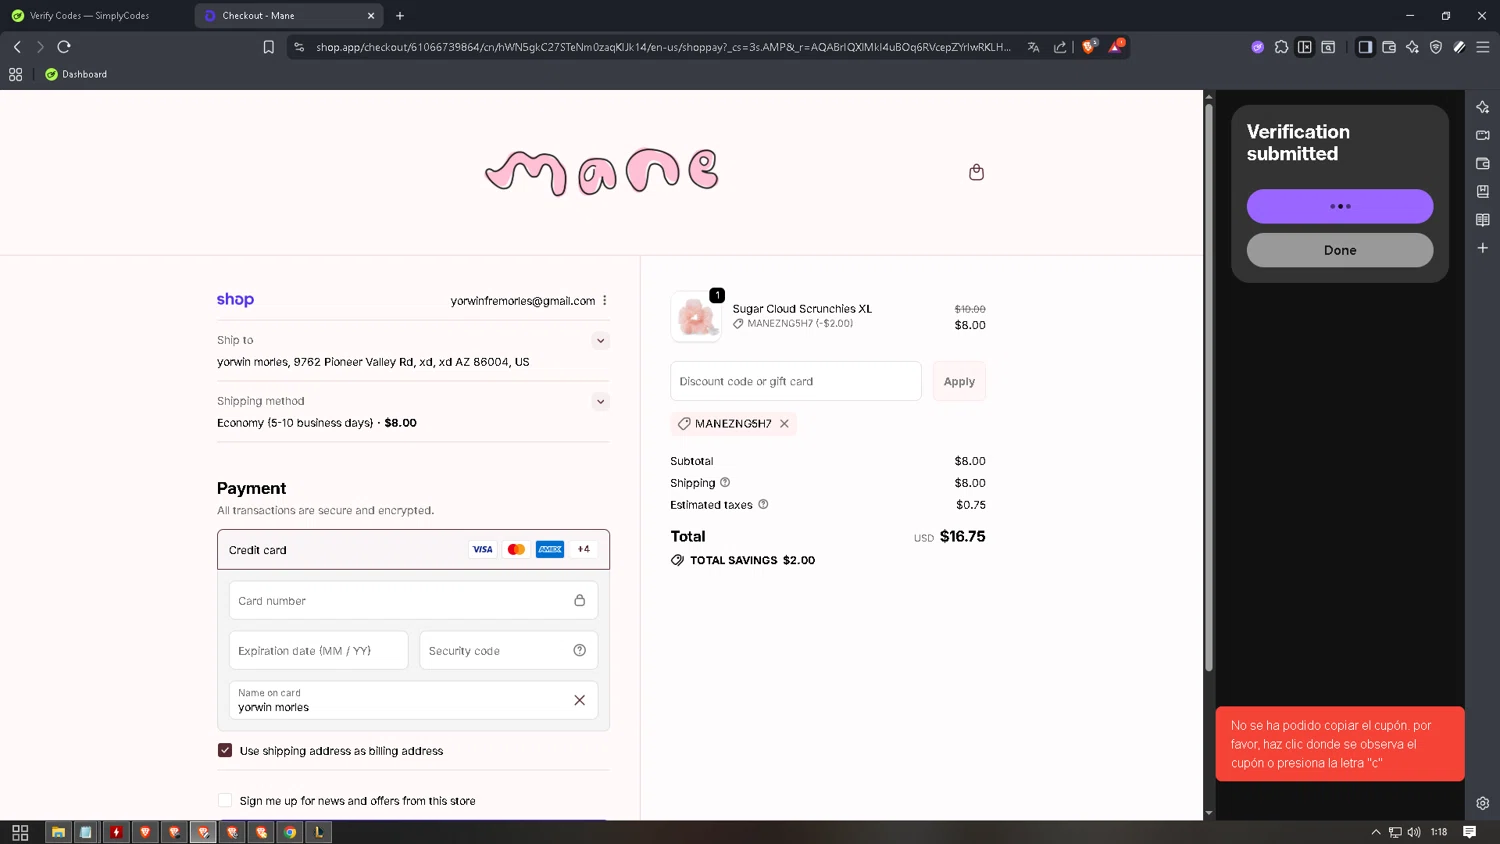This screenshot has height=844, width=1500.
Task: Reload the current page
Action: pos(64,47)
